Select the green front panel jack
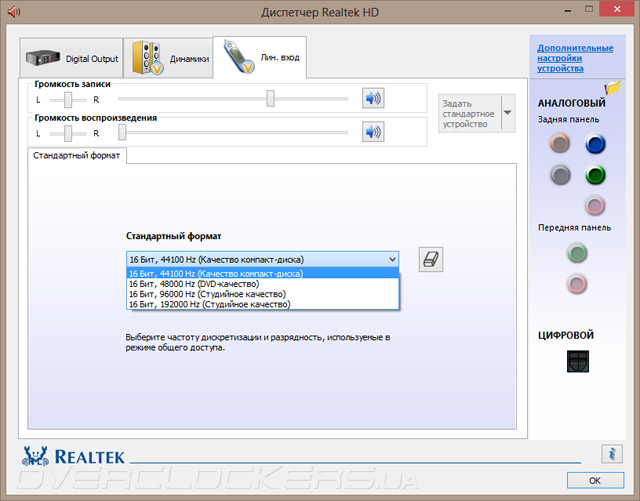The height and width of the screenshot is (501, 640). (x=577, y=253)
